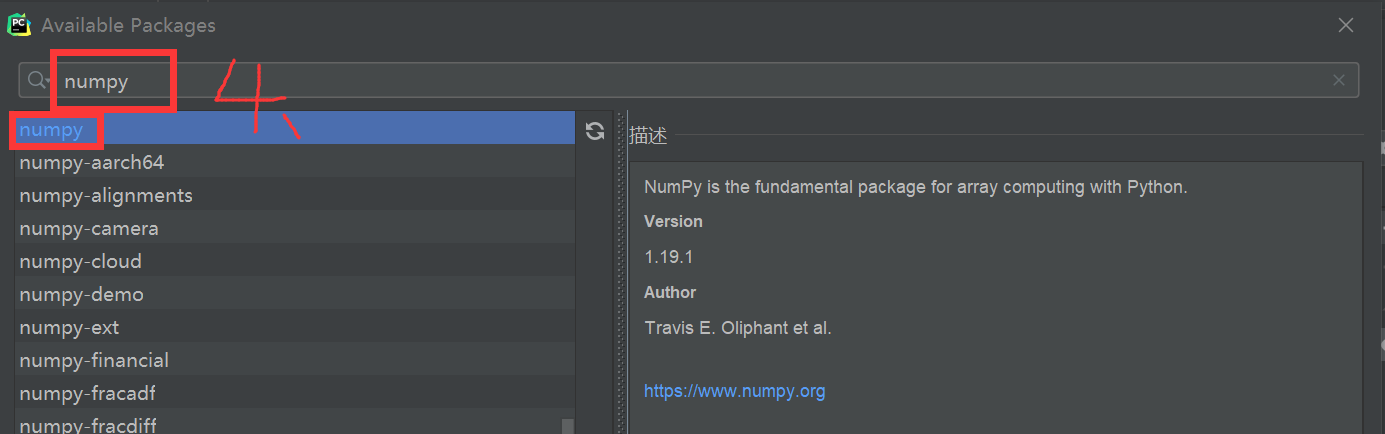Click the PyCharm logo in the title bar
Image resolution: width=1385 pixels, height=434 pixels.
tap(19, 24)
